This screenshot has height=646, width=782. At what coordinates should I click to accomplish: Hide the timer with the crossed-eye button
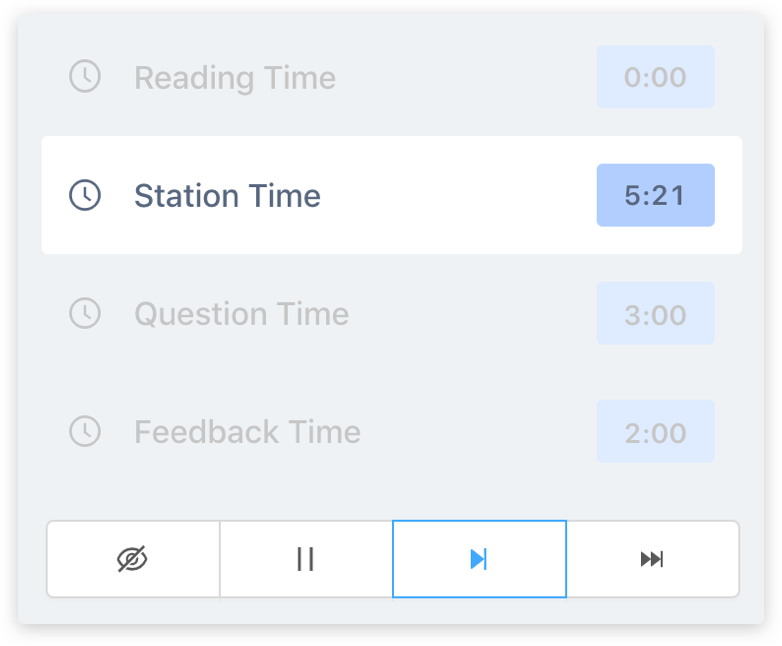(x=133, y=559)
